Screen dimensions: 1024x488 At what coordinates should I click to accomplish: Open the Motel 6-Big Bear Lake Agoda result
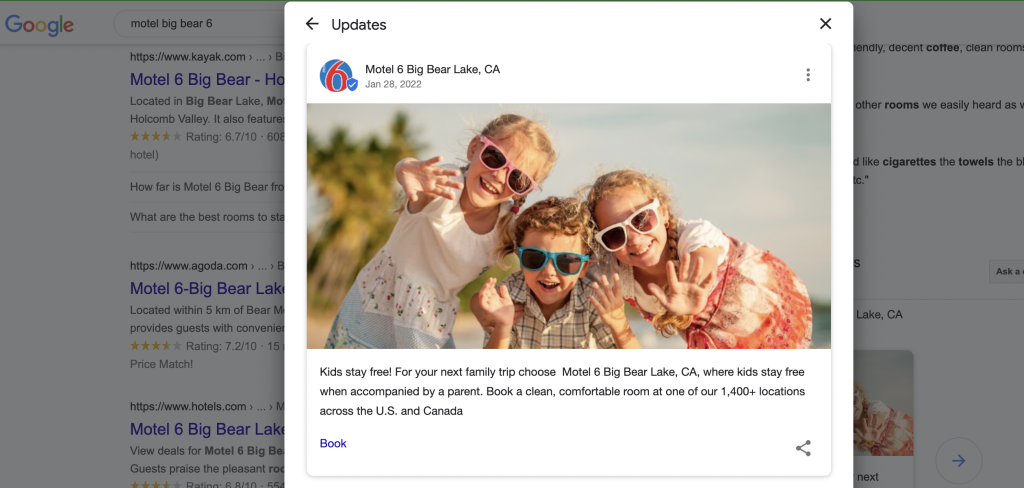pyautogui.click(x=207, y=289)
